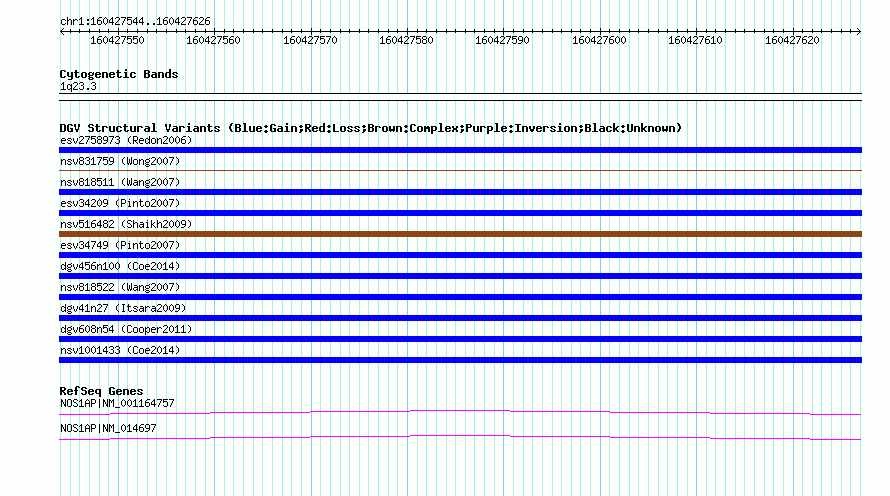890x496 pixels.
Task: Select the 1q23.3 band label
Action: click(x=78, y=86)
